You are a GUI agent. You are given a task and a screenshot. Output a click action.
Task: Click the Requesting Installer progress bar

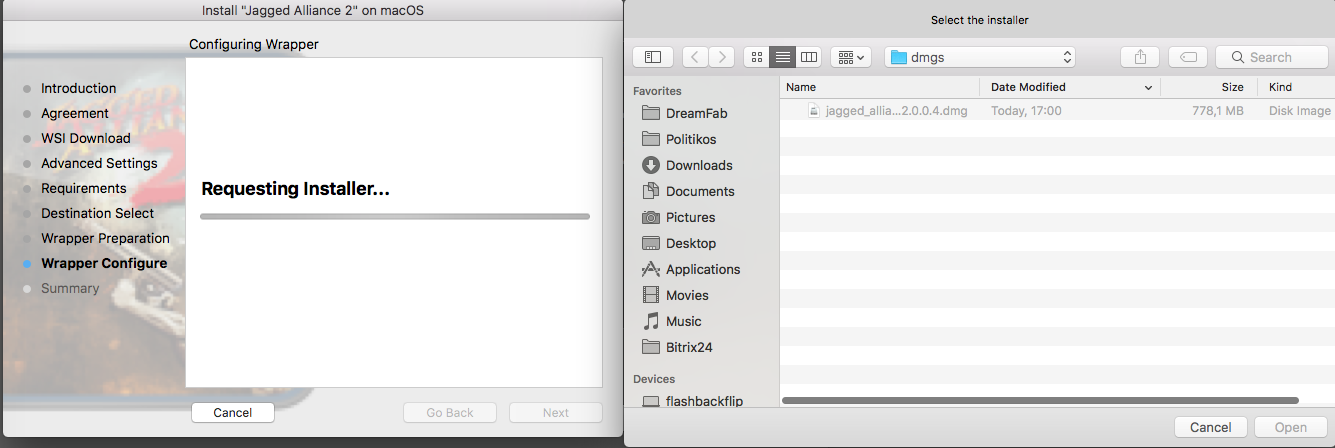[x=395, y=216]
